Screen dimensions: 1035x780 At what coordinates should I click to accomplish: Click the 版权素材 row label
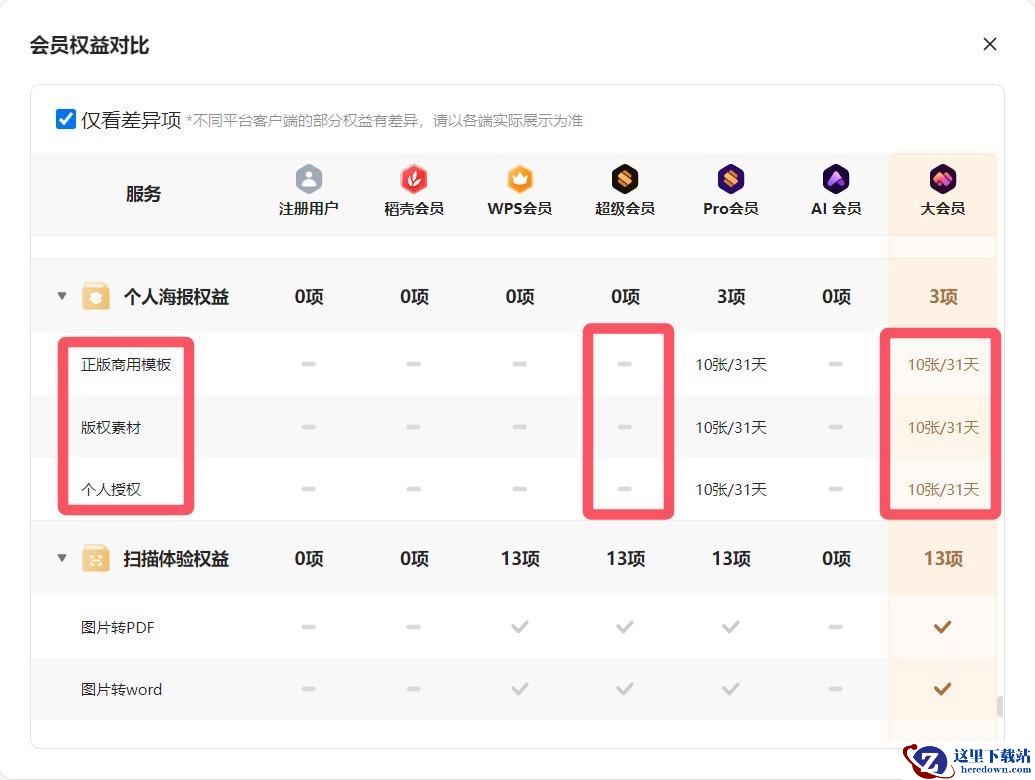tap(111, 427)
